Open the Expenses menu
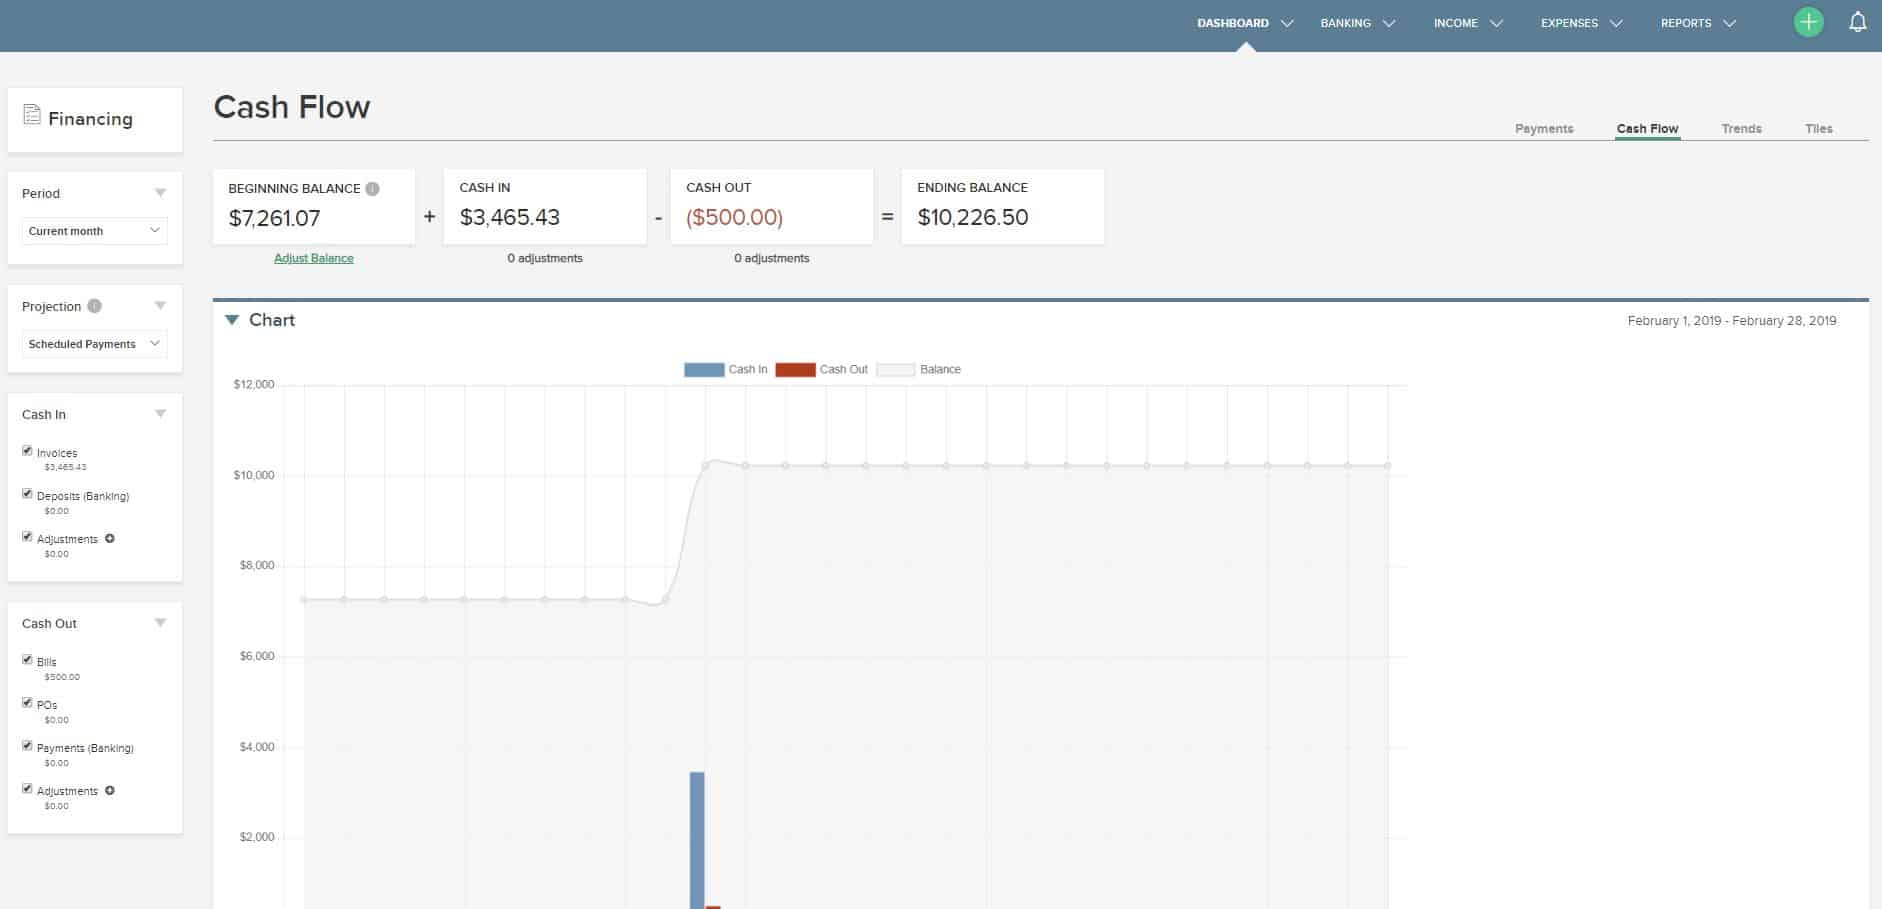The image size is (1882, 909). [x=1581, y=23]
